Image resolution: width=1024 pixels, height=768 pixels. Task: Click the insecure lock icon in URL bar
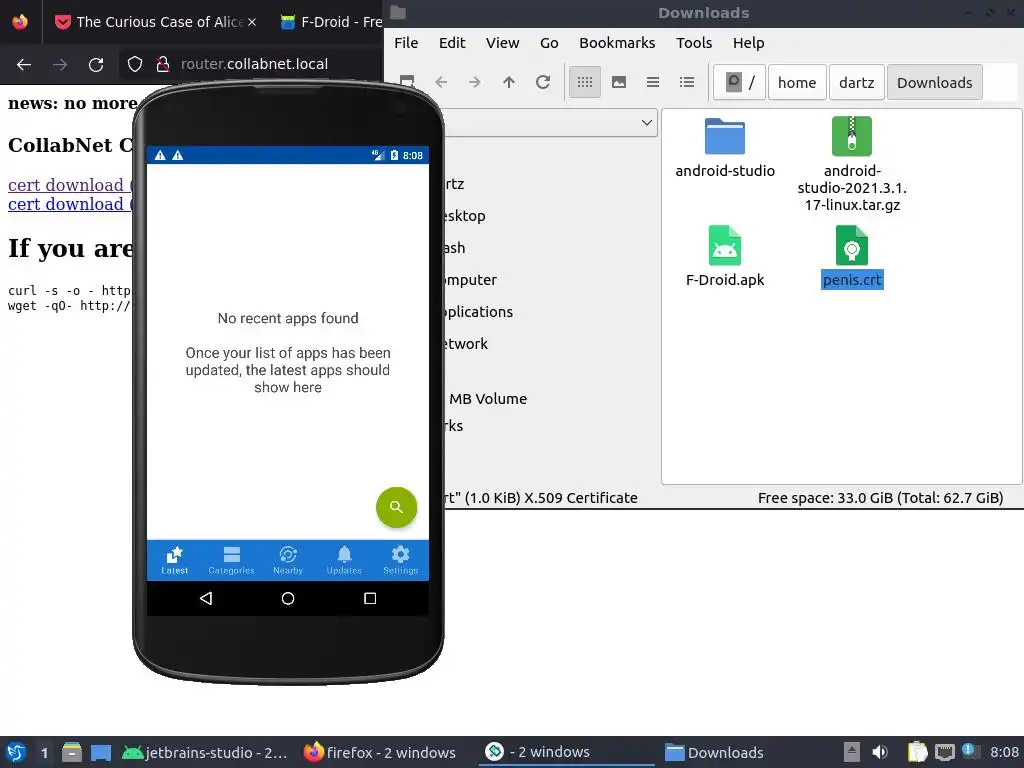click(x=163, y=64)
